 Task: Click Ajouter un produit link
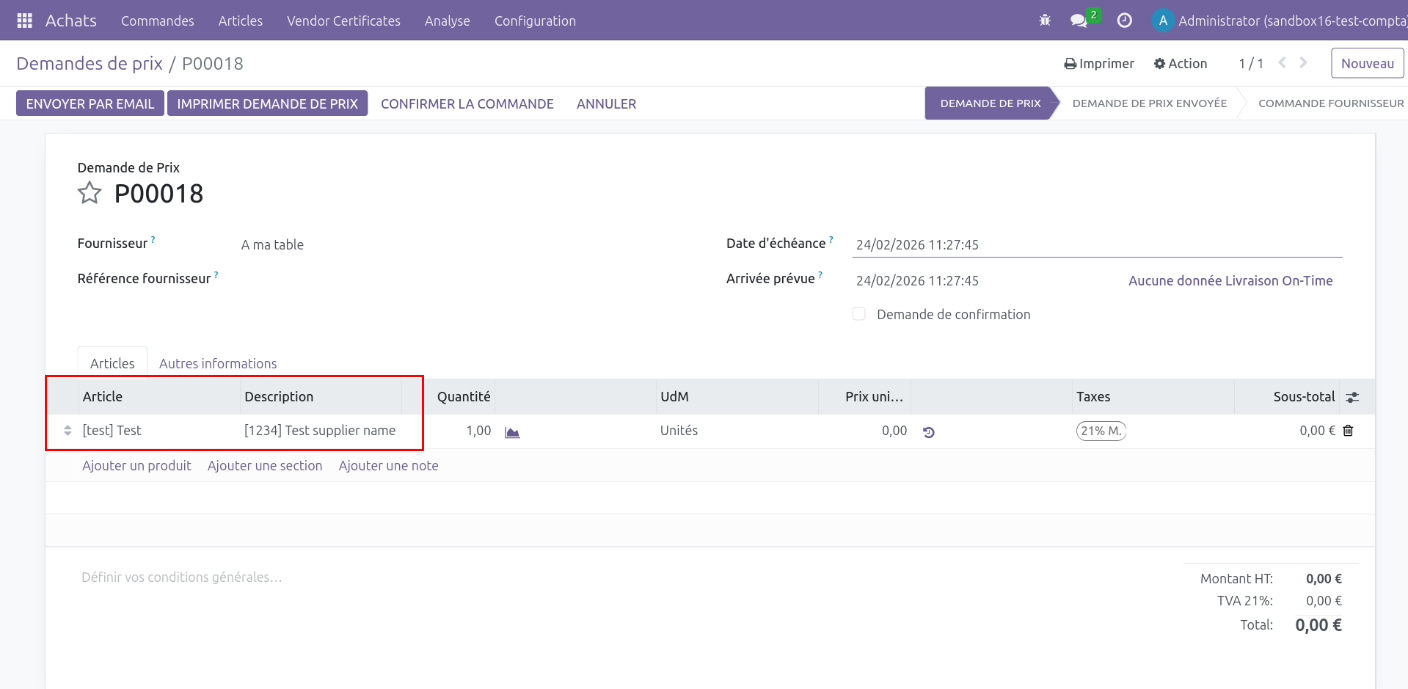(x=137, y=465)
